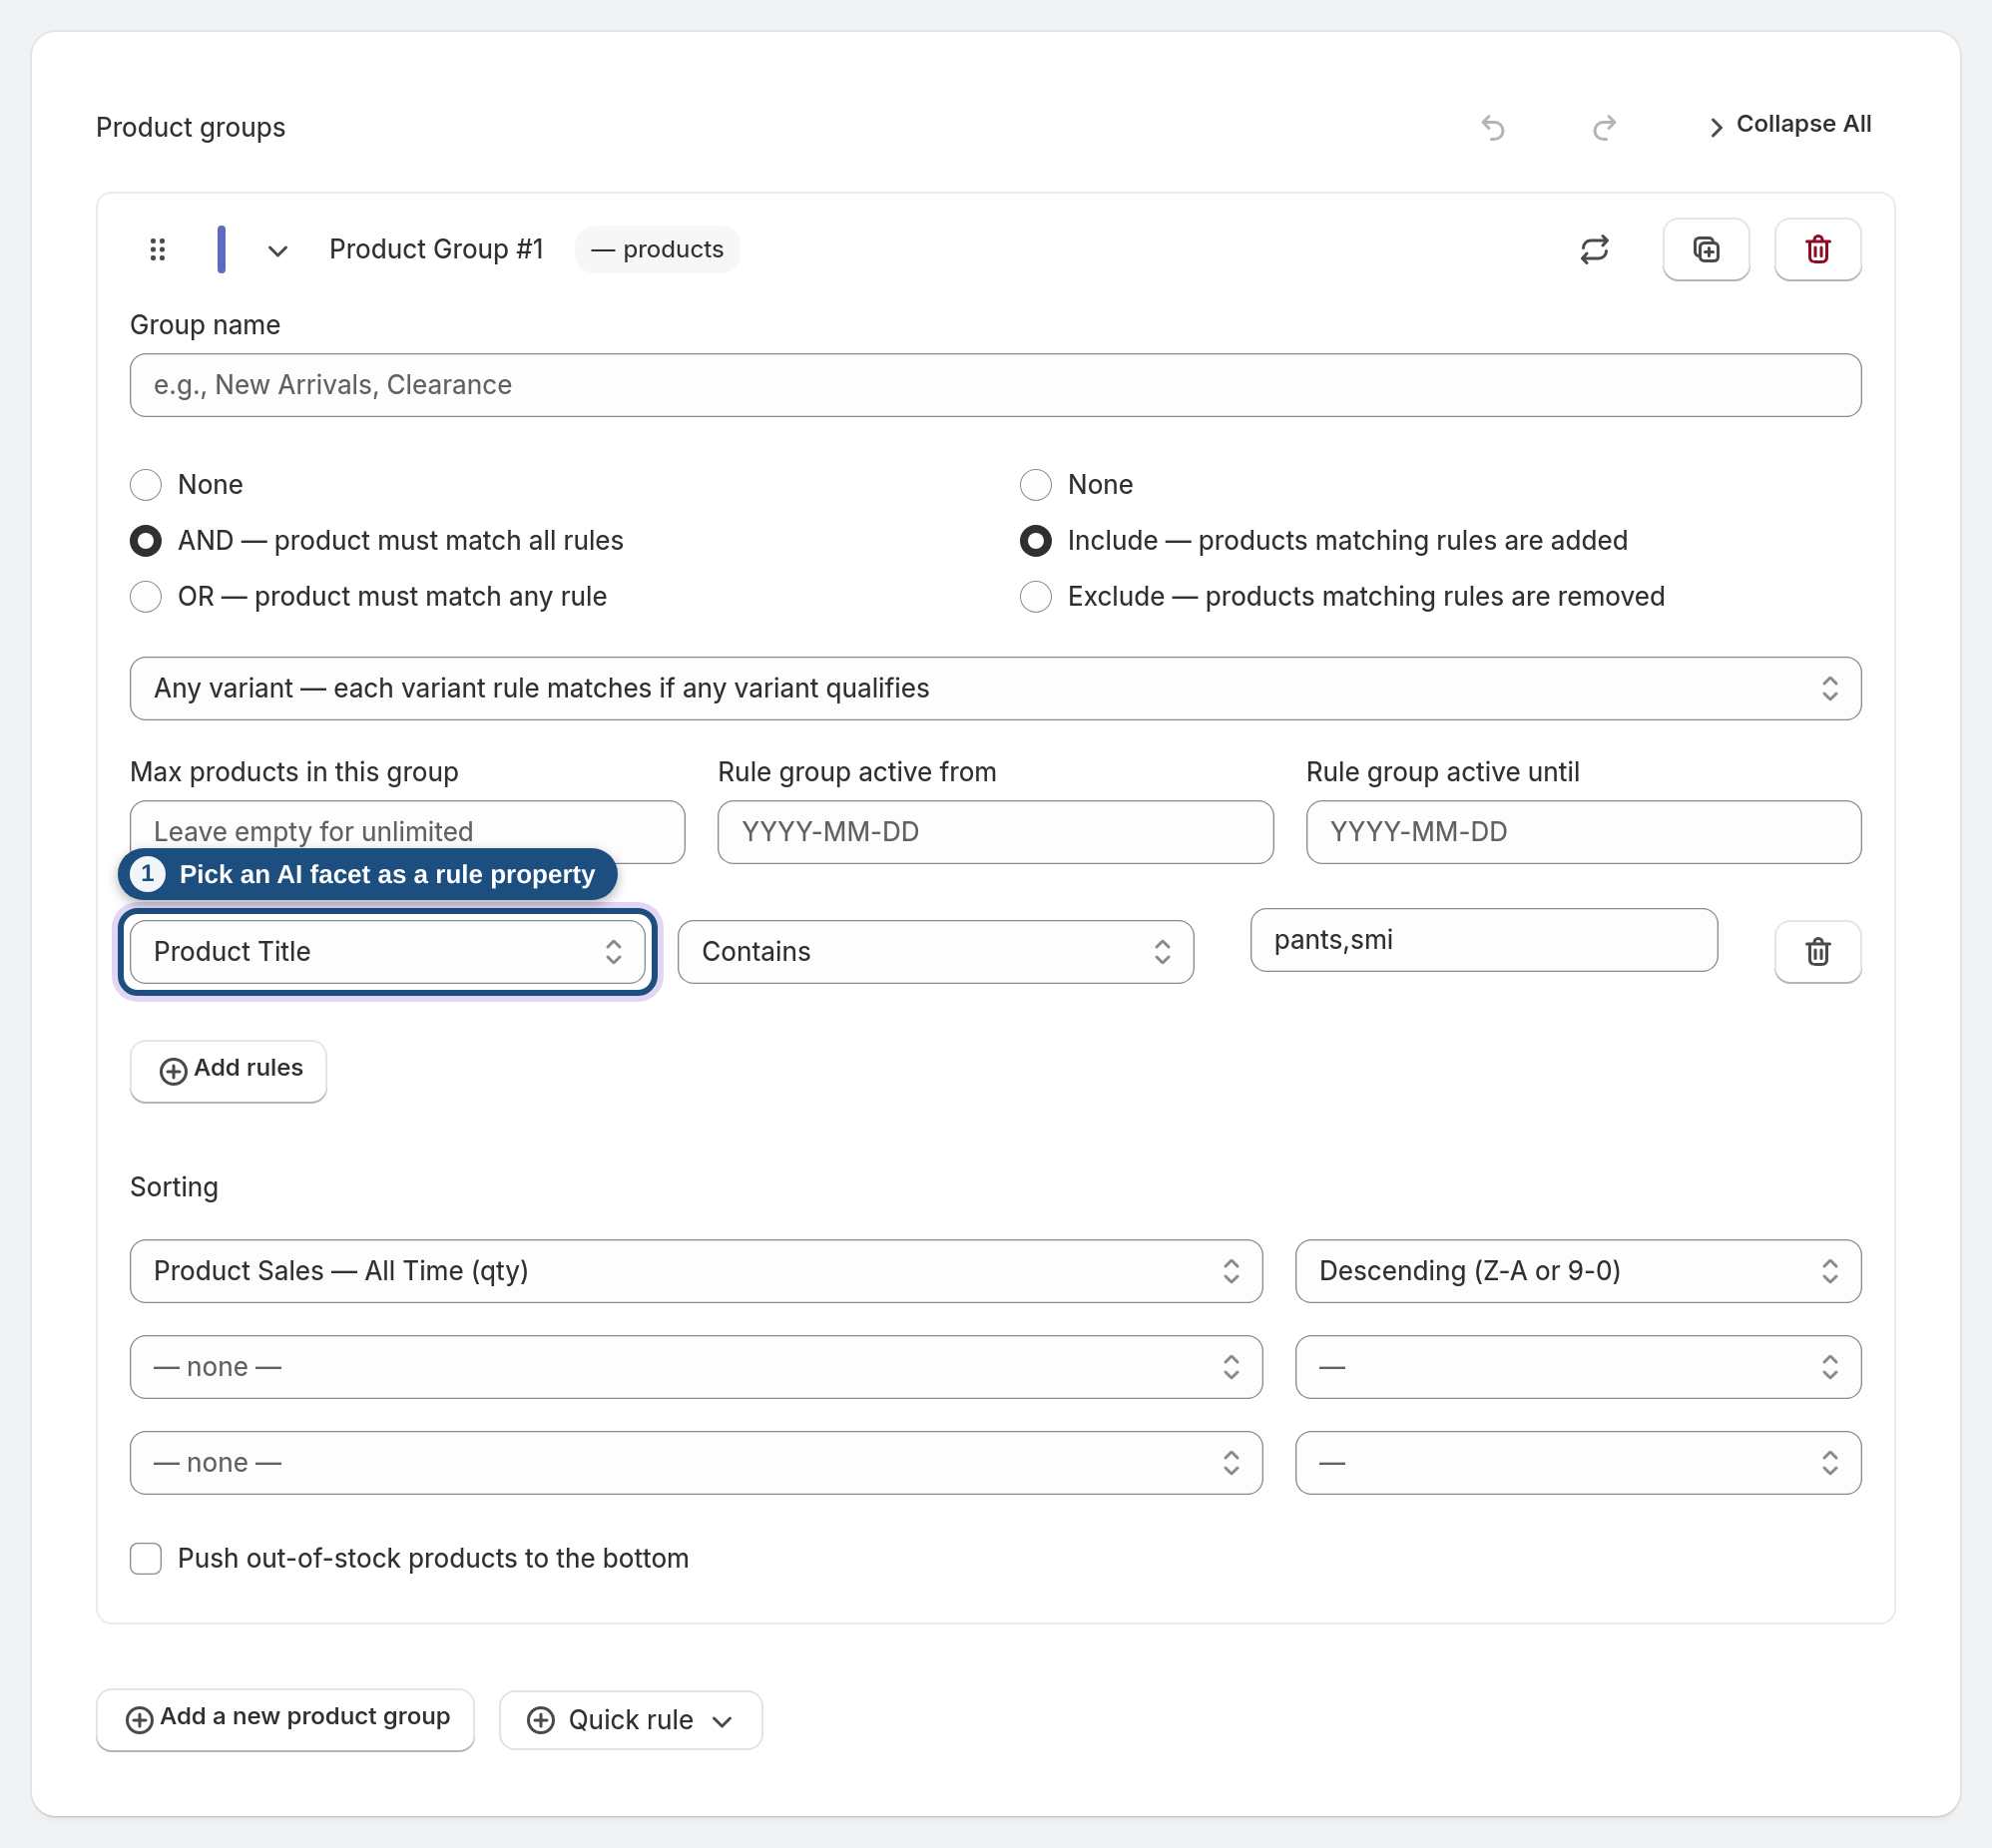This screenshot has height=1848, width=1992.
Task: Duplicate Product Group #1 with the copy icon
Action: [1706, 249]
